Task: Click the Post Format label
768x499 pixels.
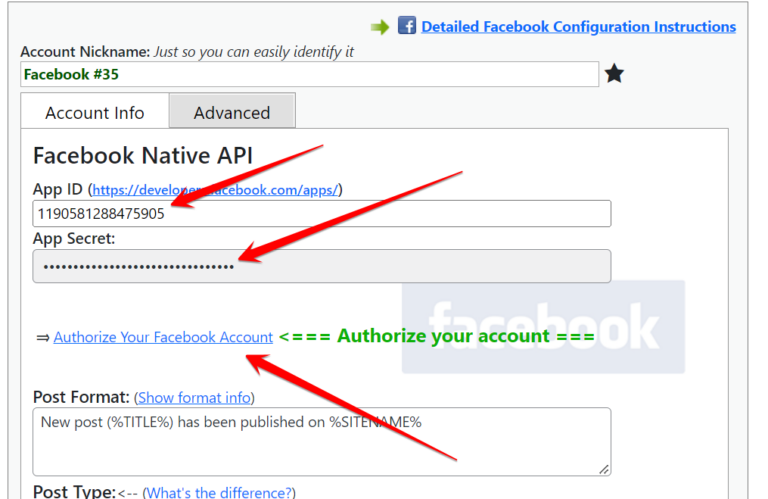Action: tap(81, 397)
